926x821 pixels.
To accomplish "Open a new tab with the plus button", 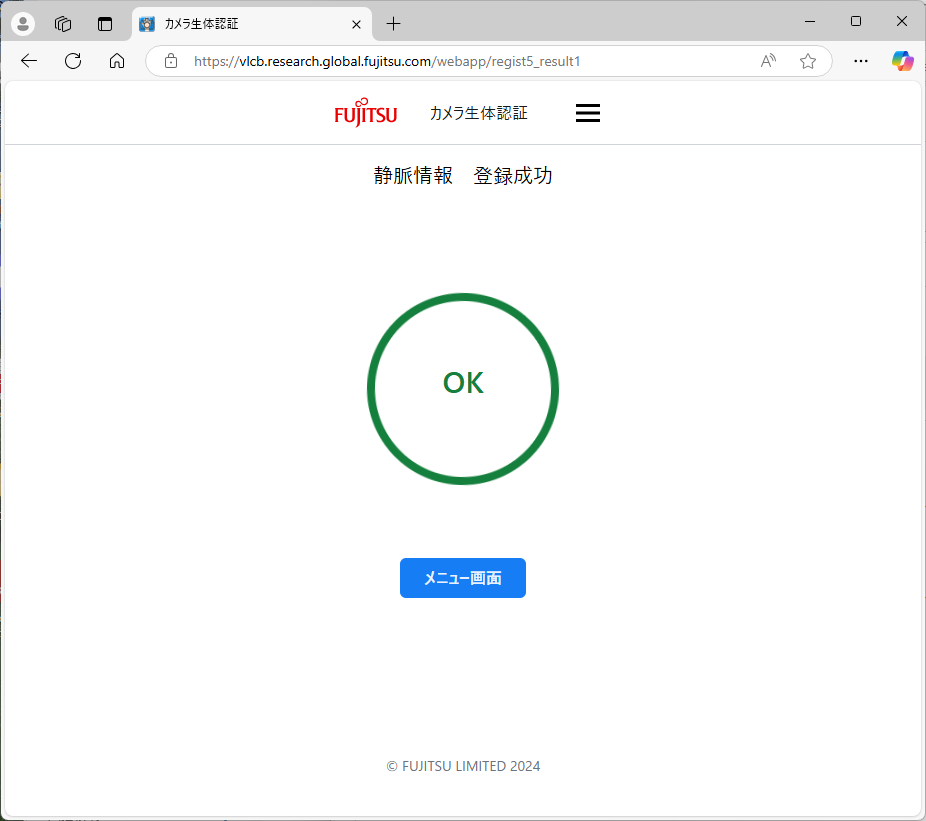I will point(393,24).
